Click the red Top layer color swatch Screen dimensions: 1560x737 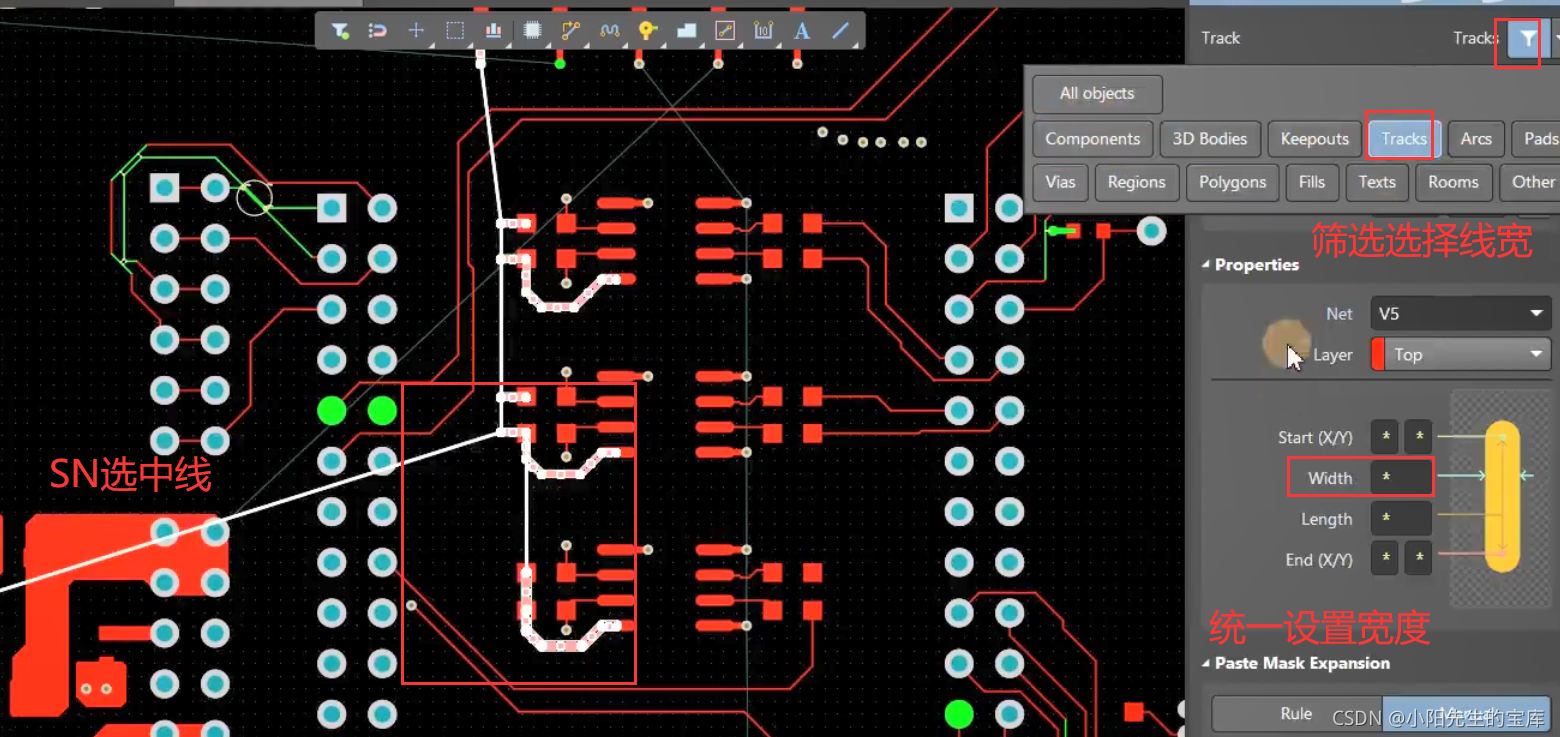click(1378, 354)
